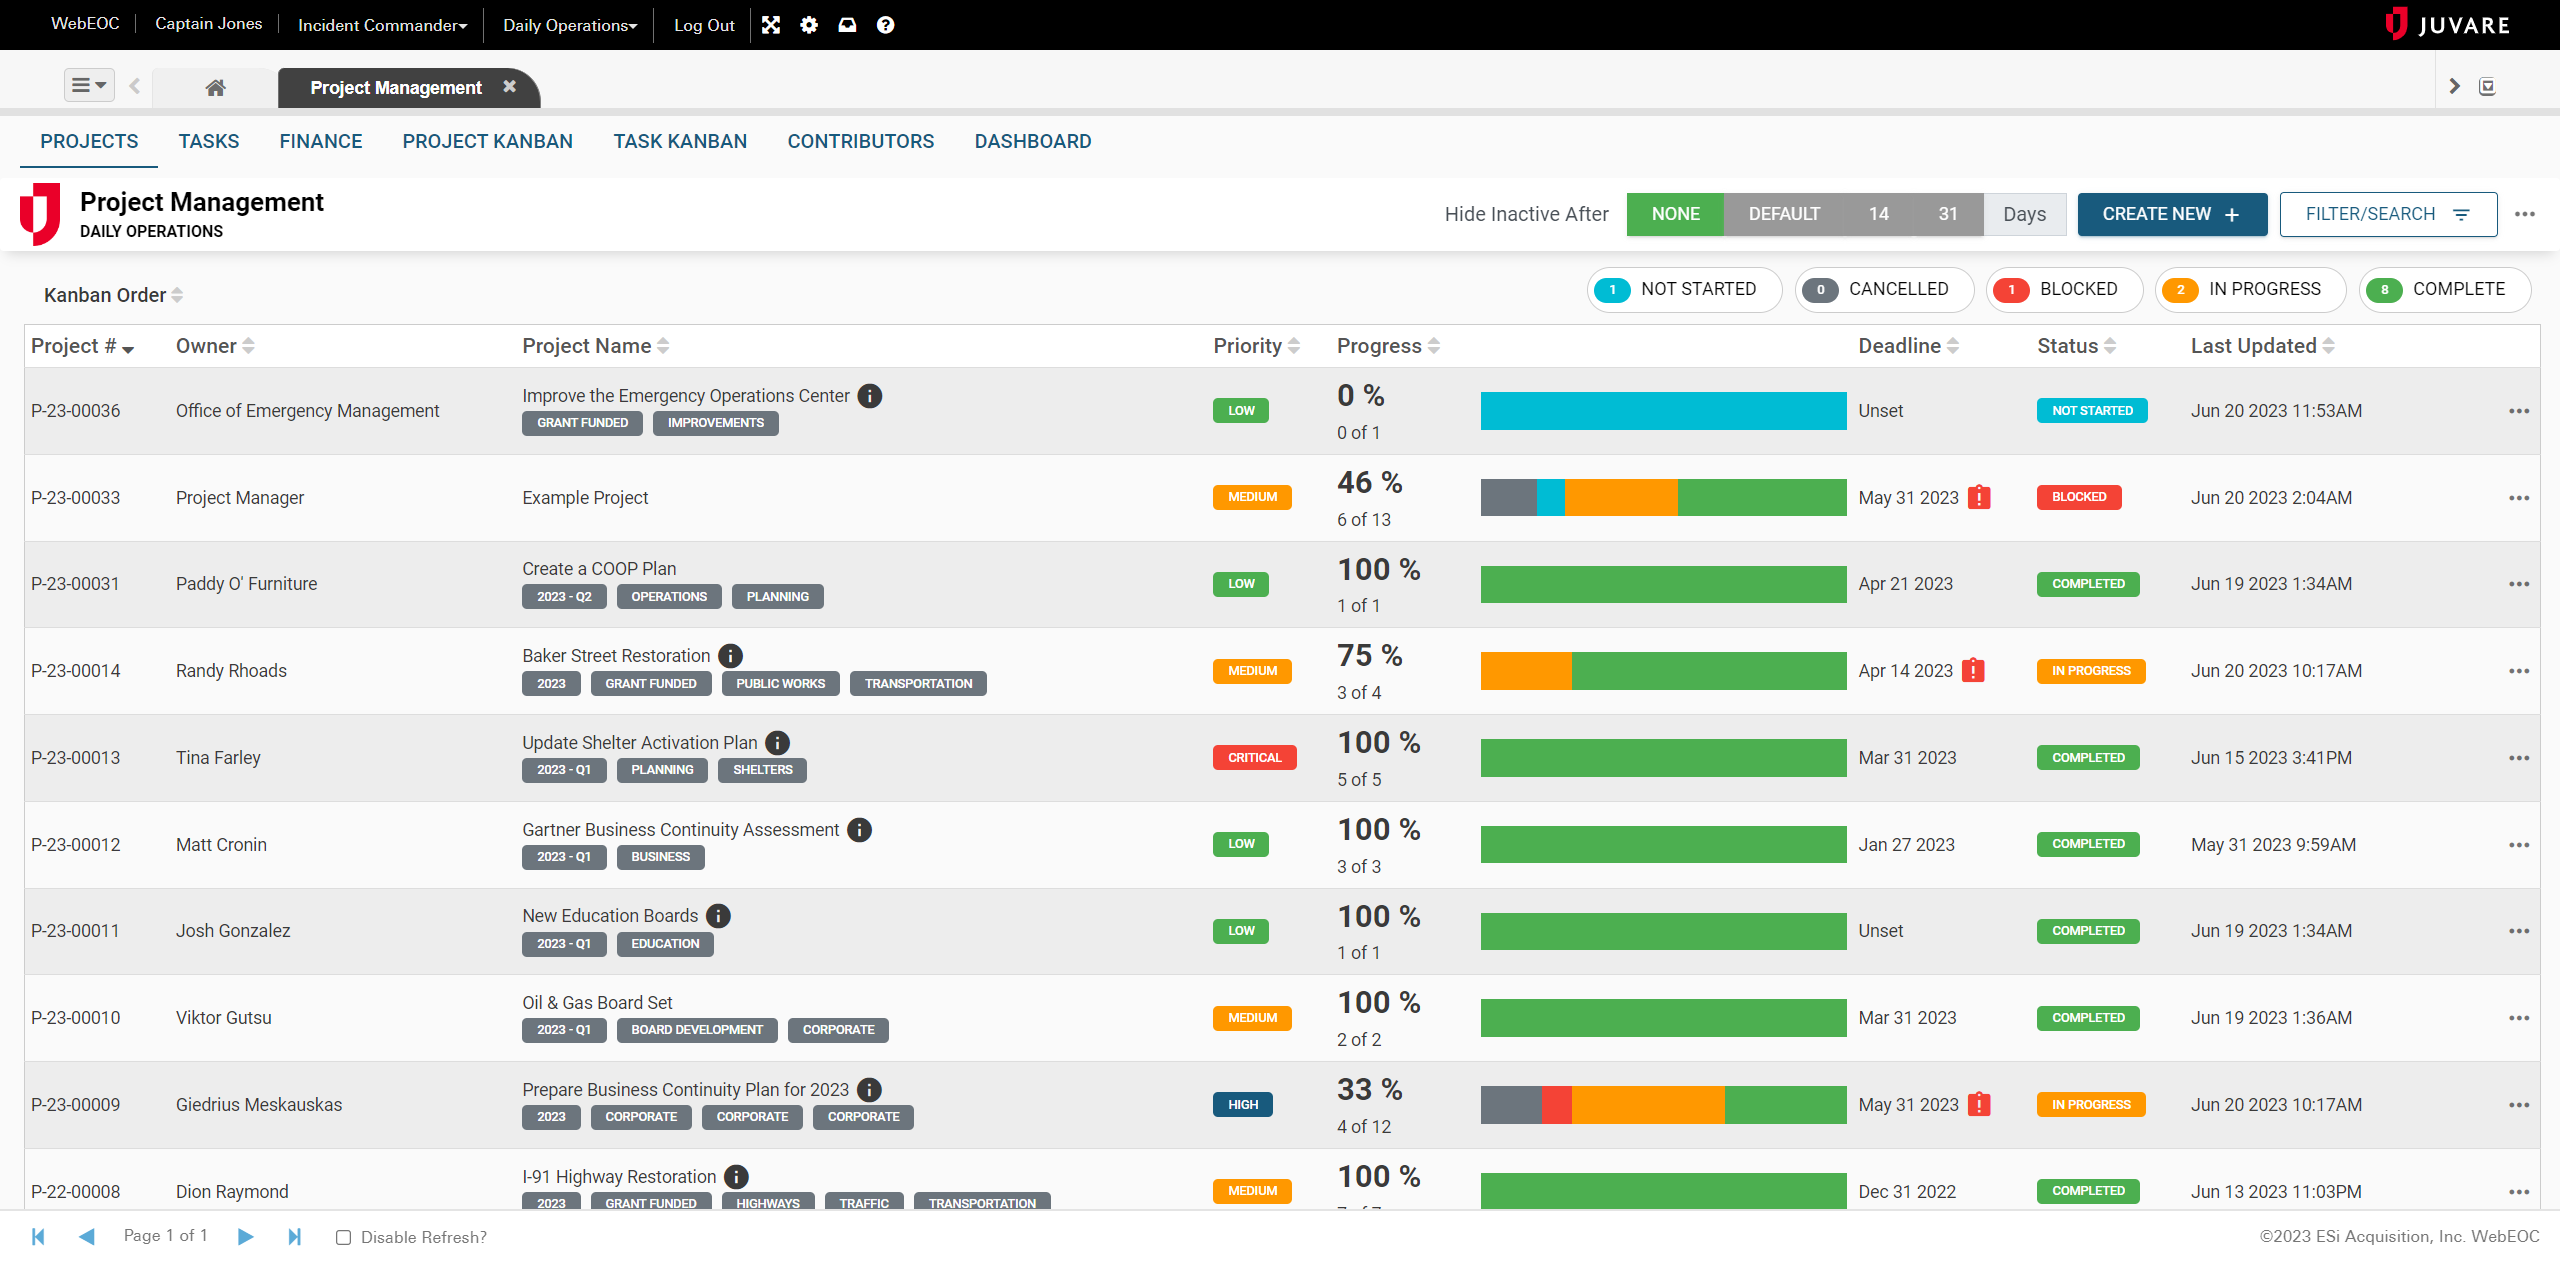Click the back chevron beside the menu button
2560x1261 pixels.
135,86
